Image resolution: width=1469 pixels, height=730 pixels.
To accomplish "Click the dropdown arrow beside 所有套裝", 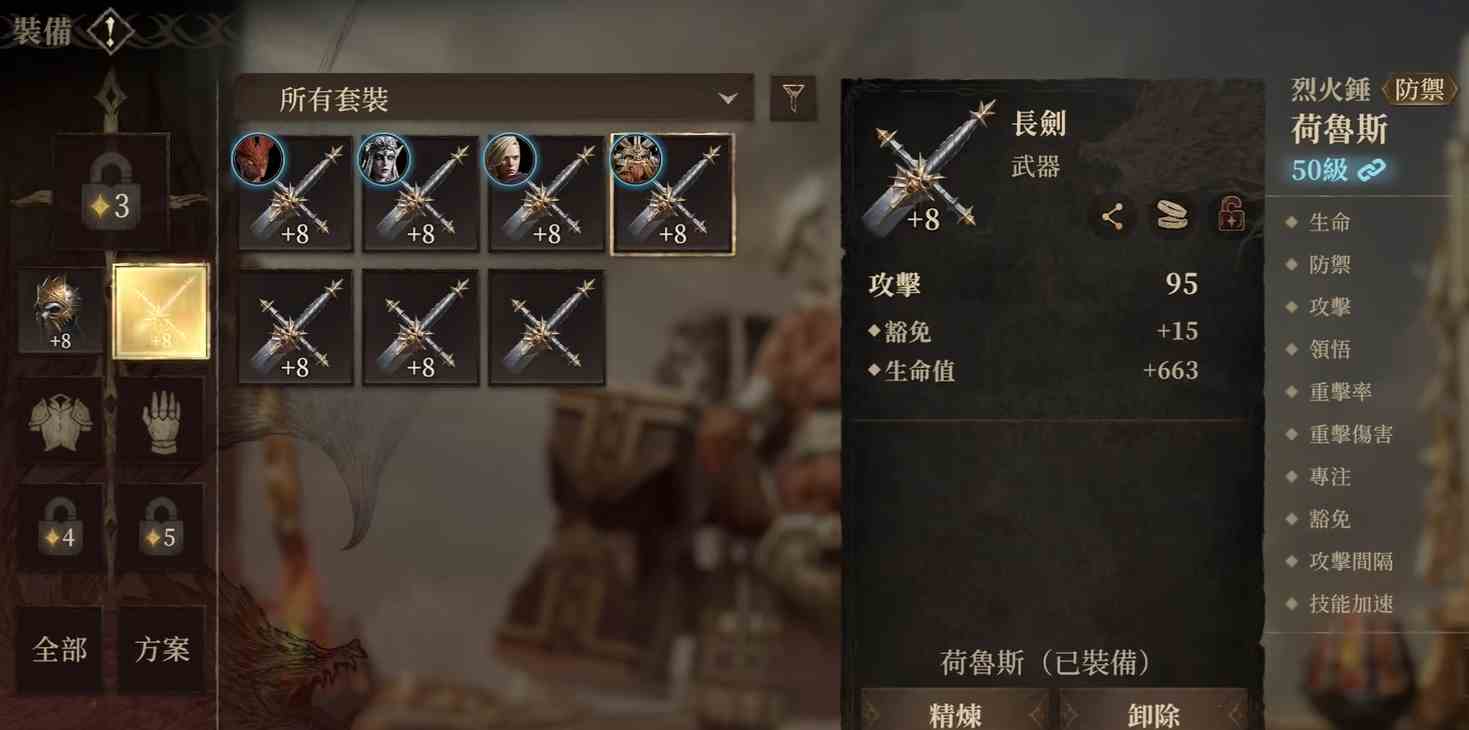I will (728, 99).
